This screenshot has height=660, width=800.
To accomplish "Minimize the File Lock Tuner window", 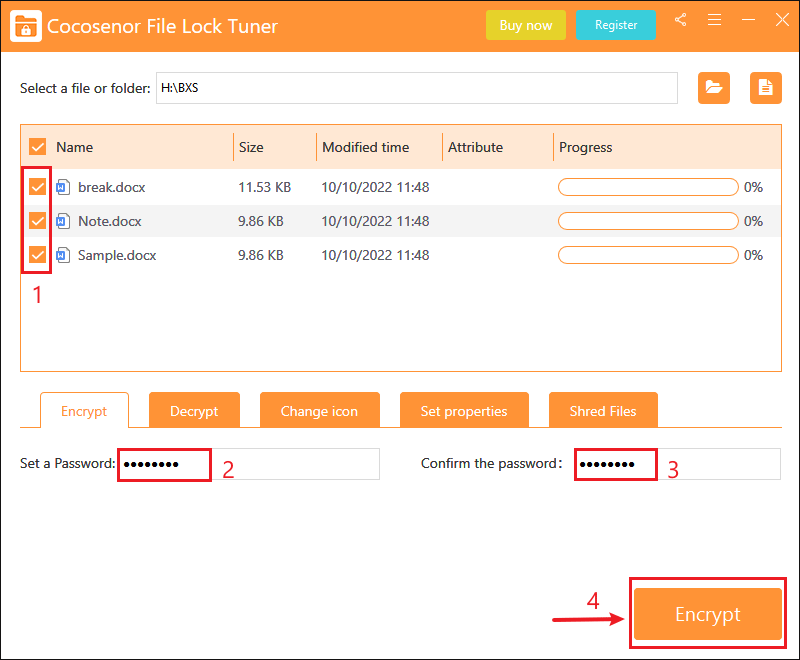I will 748,20.
